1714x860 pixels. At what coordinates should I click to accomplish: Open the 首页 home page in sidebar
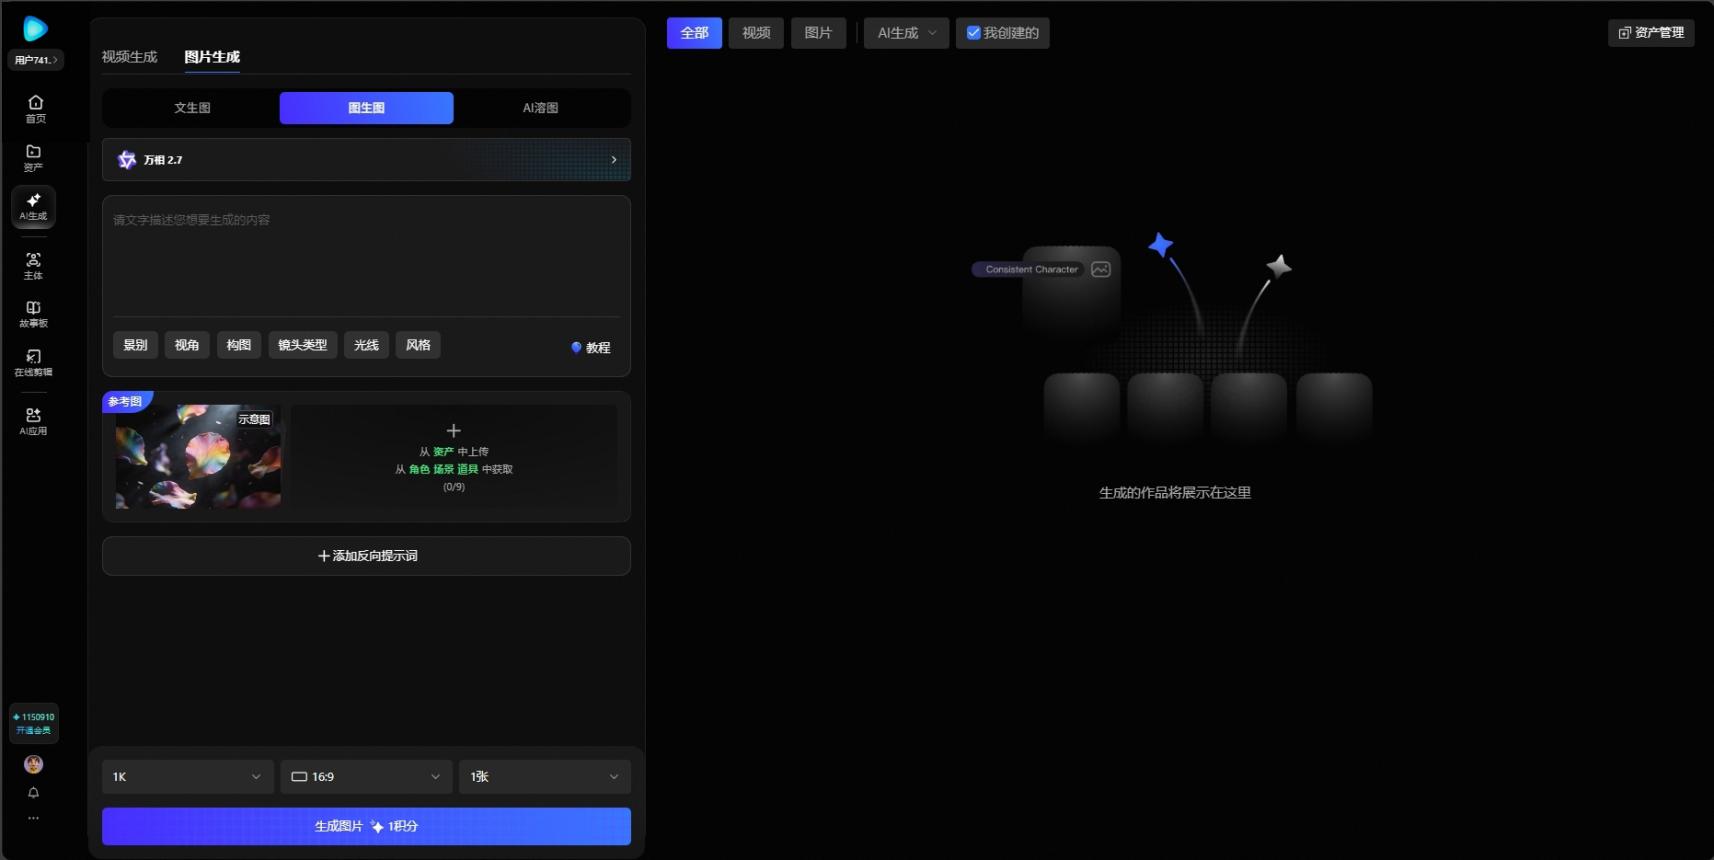pyautogui.click(x=35, y=108)
